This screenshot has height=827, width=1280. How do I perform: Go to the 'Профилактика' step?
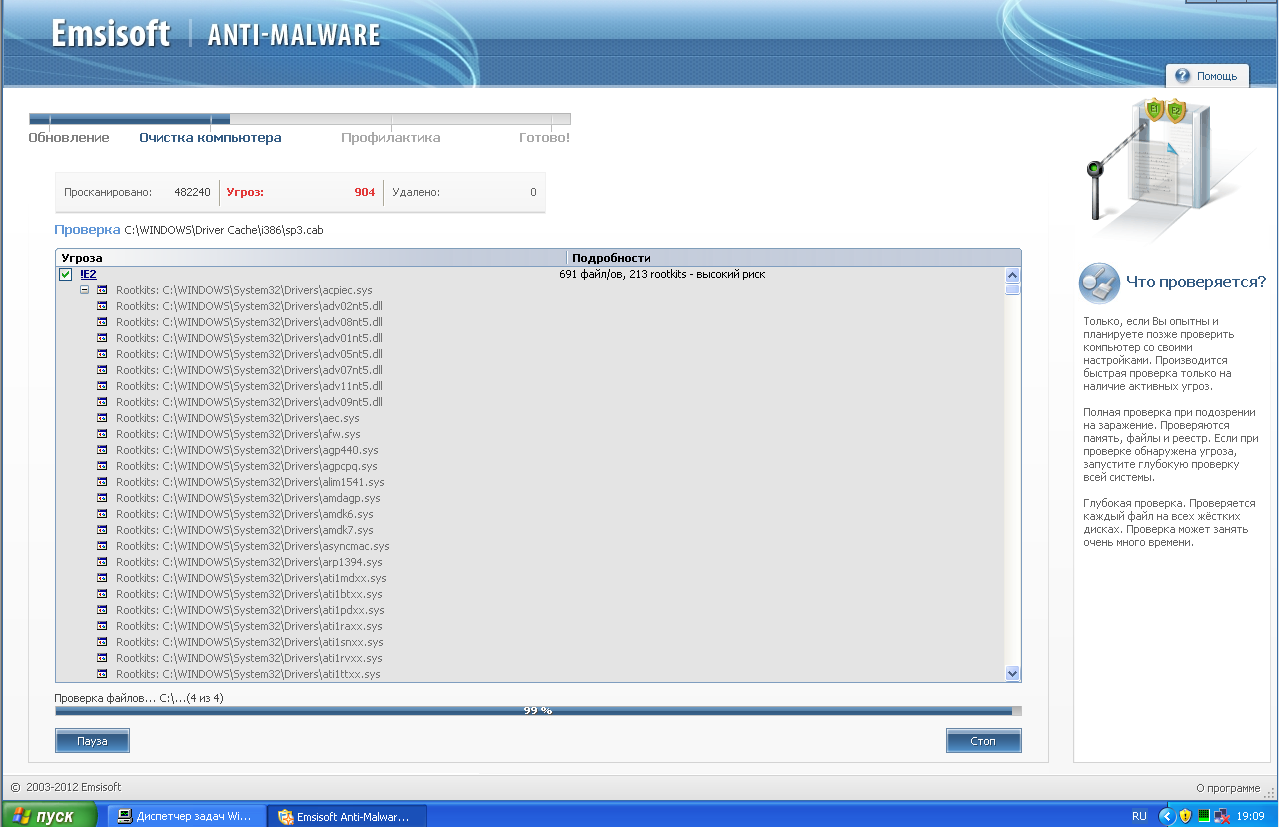391,138
